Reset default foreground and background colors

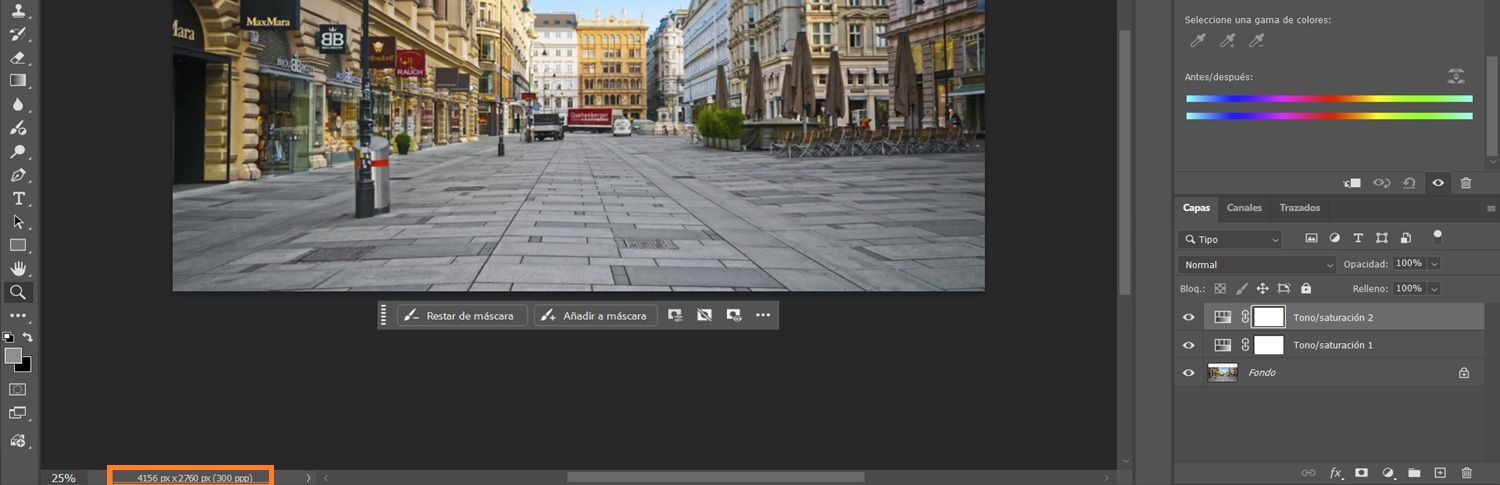9,337
